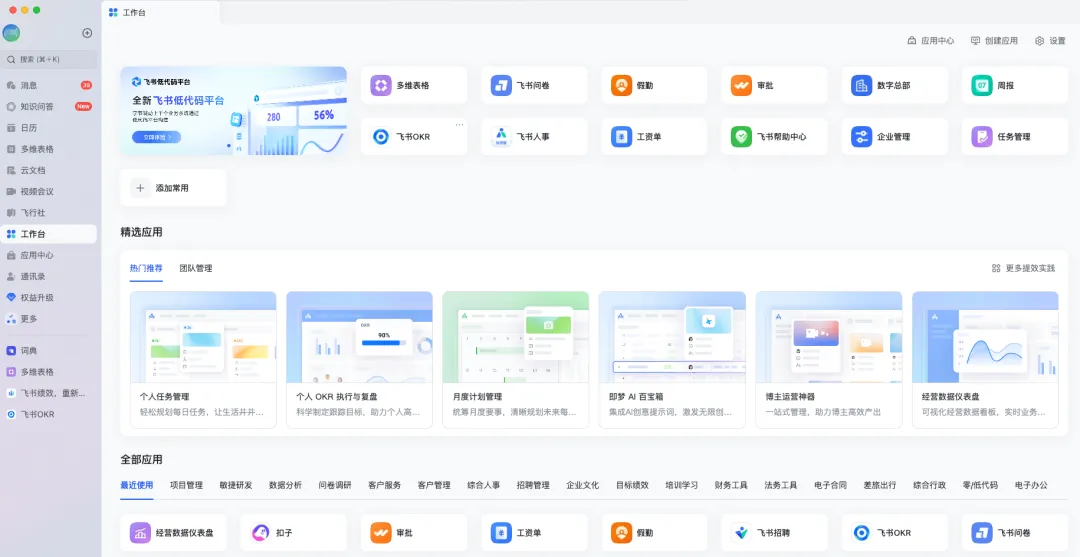Open 日历 calendar in the sidebar

click(48, 128)
